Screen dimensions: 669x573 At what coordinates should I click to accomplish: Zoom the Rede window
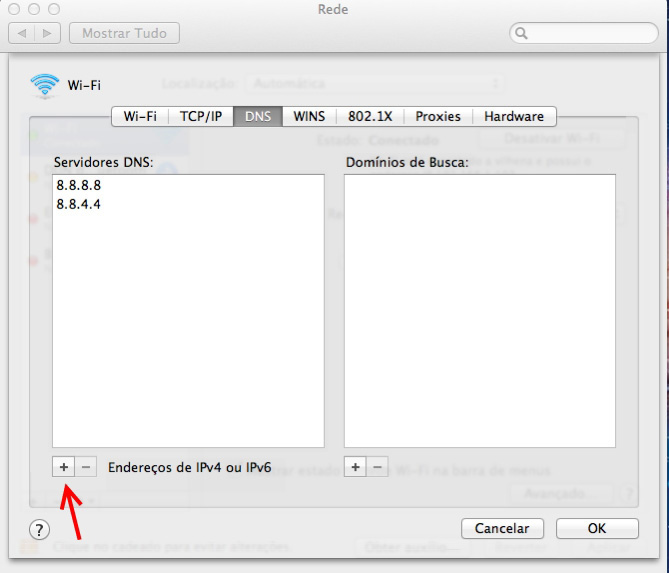54,9
